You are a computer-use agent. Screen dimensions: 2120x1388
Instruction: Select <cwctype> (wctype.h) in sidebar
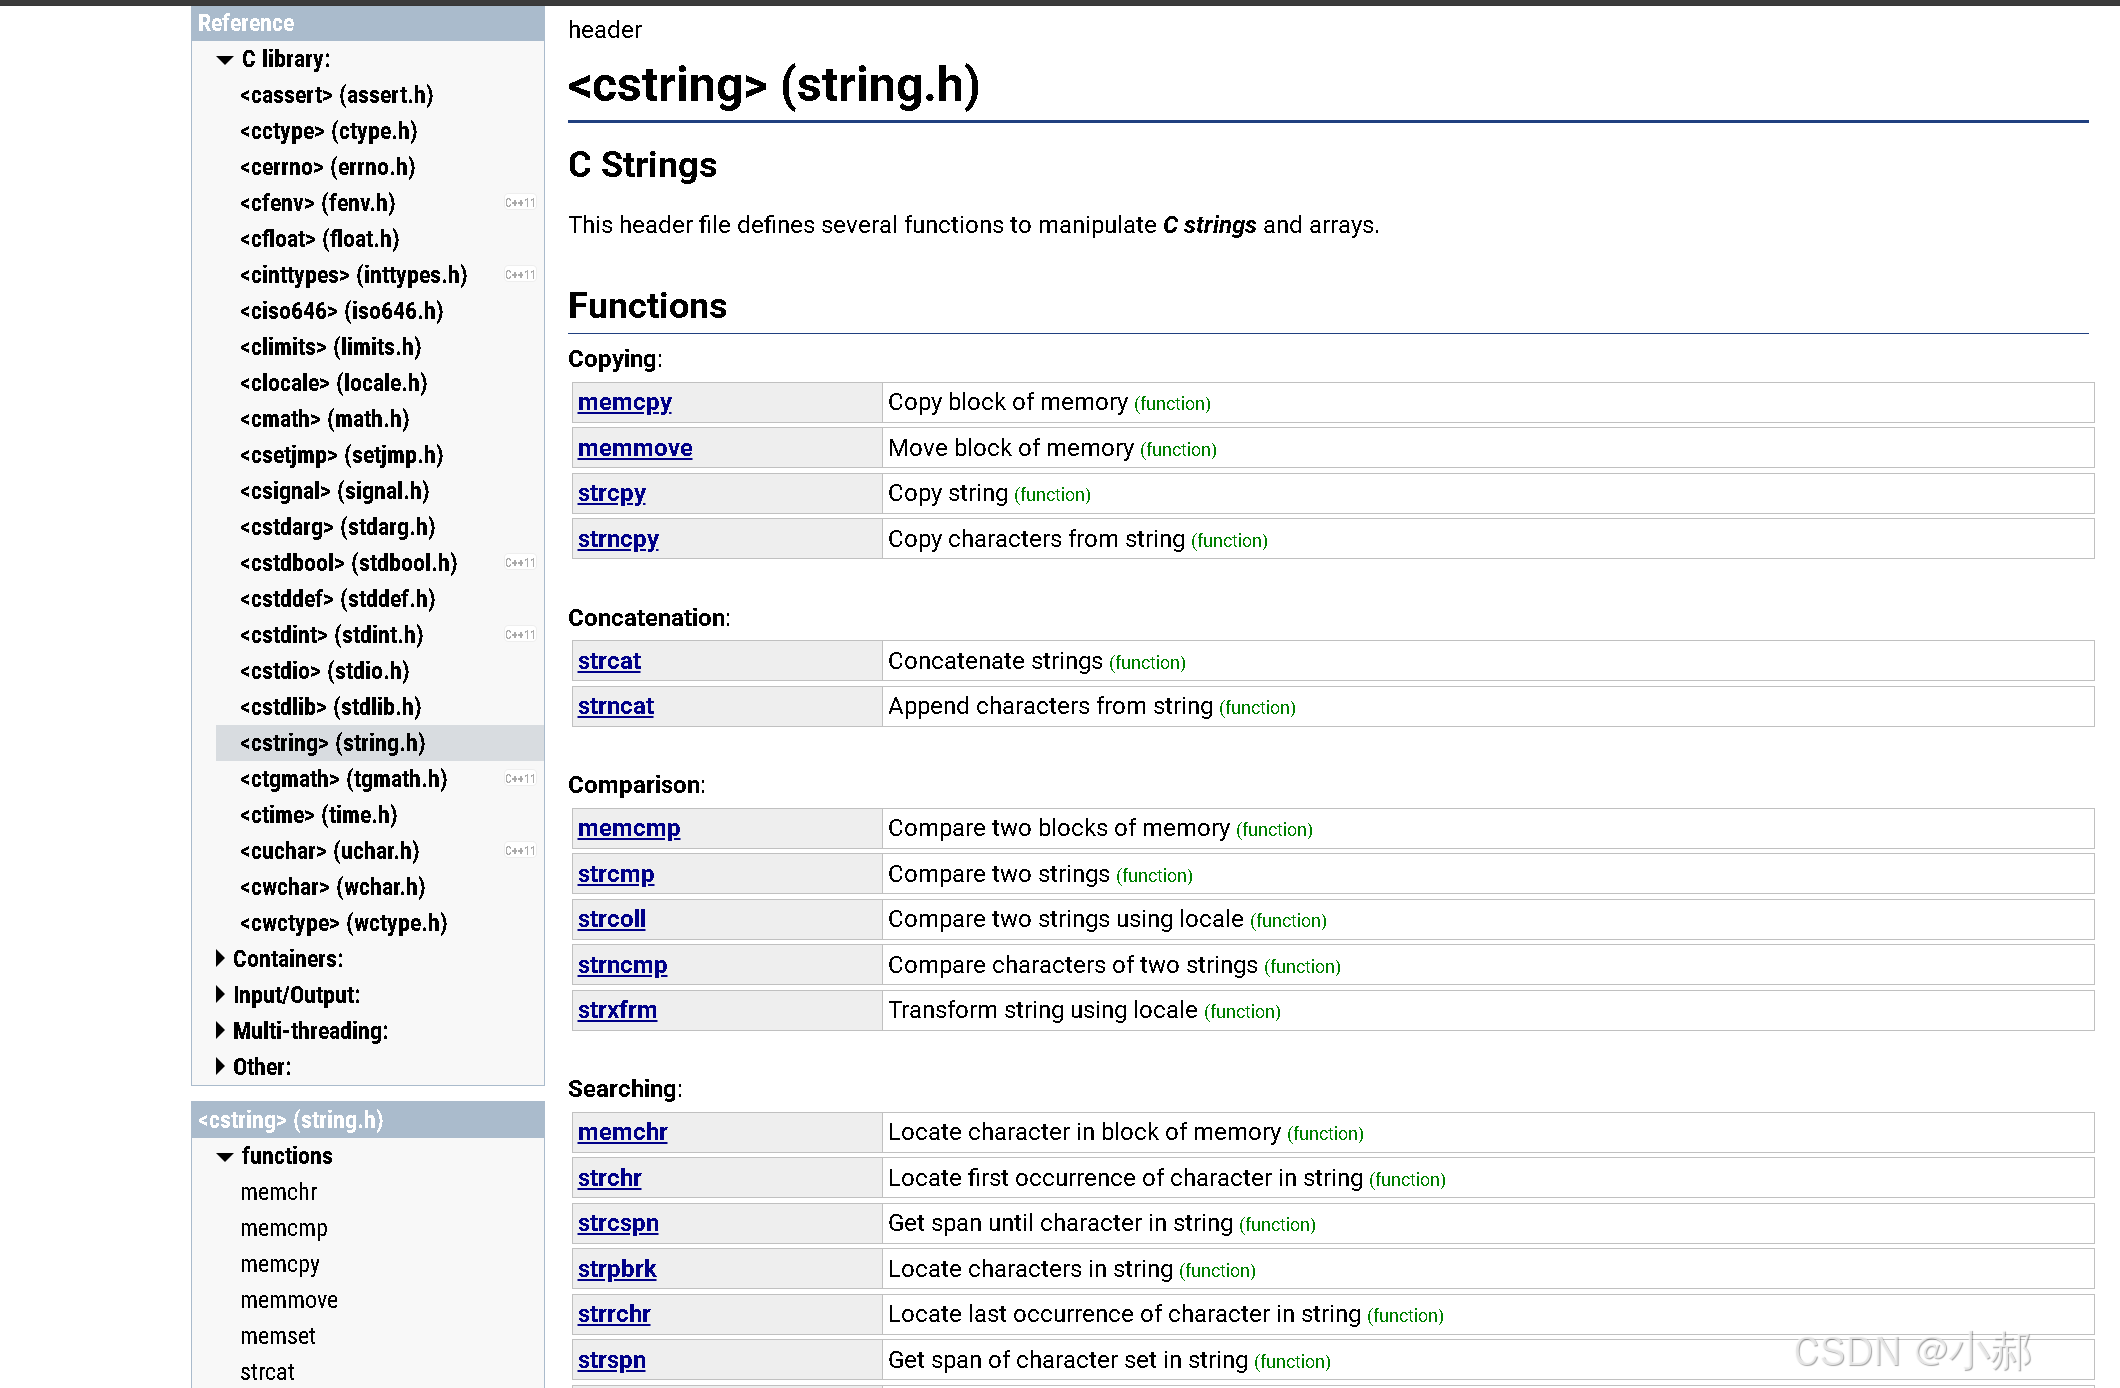point(343,923)
